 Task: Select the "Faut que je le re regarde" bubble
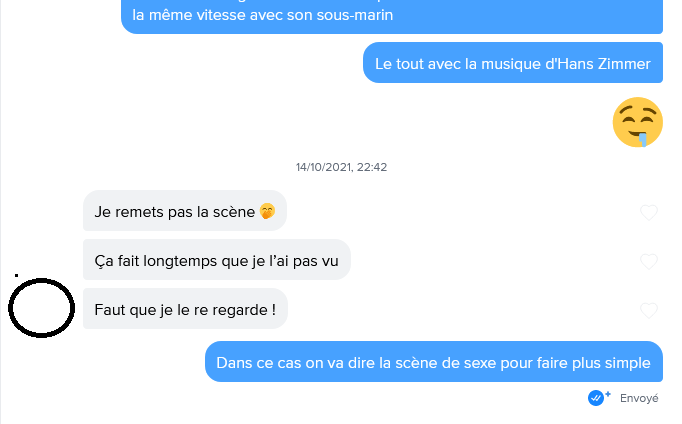(185, 309)
